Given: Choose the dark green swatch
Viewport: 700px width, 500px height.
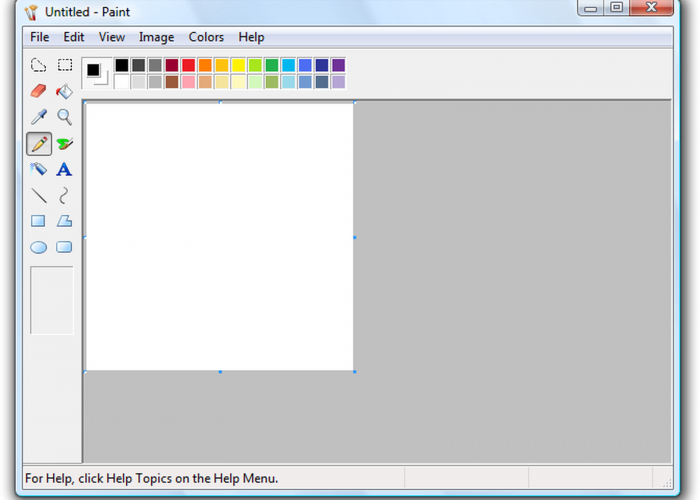Looking at the screenshot, I should click(x=272, y=65).
